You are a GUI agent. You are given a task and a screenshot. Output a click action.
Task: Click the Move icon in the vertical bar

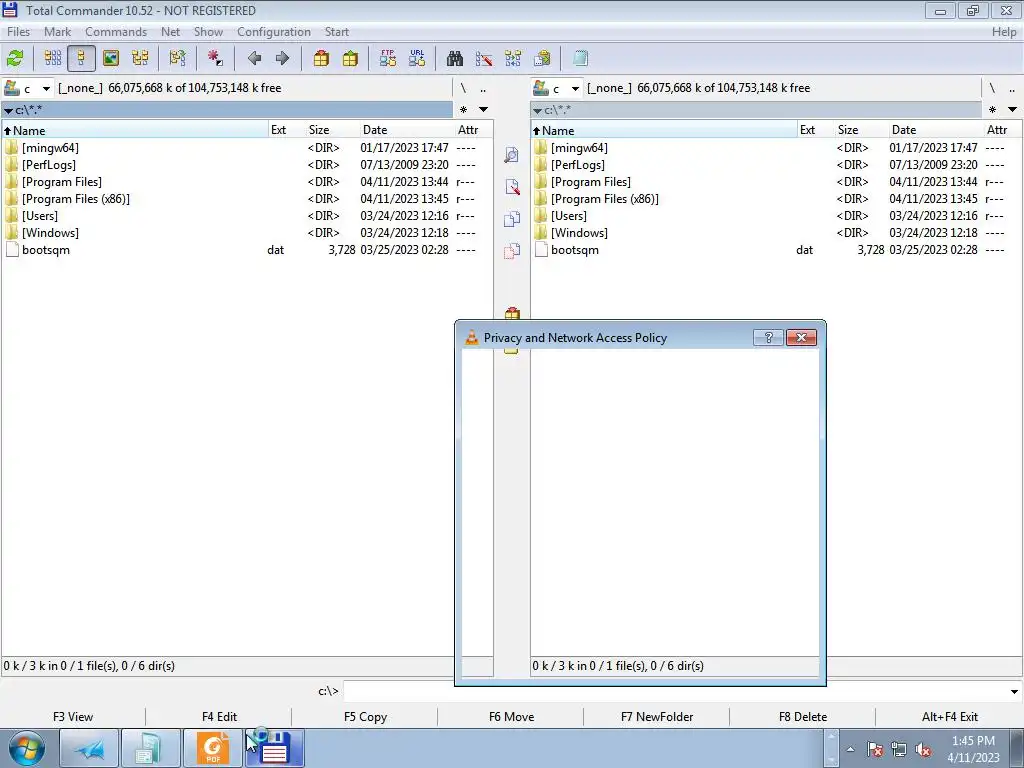coord(512,251)
